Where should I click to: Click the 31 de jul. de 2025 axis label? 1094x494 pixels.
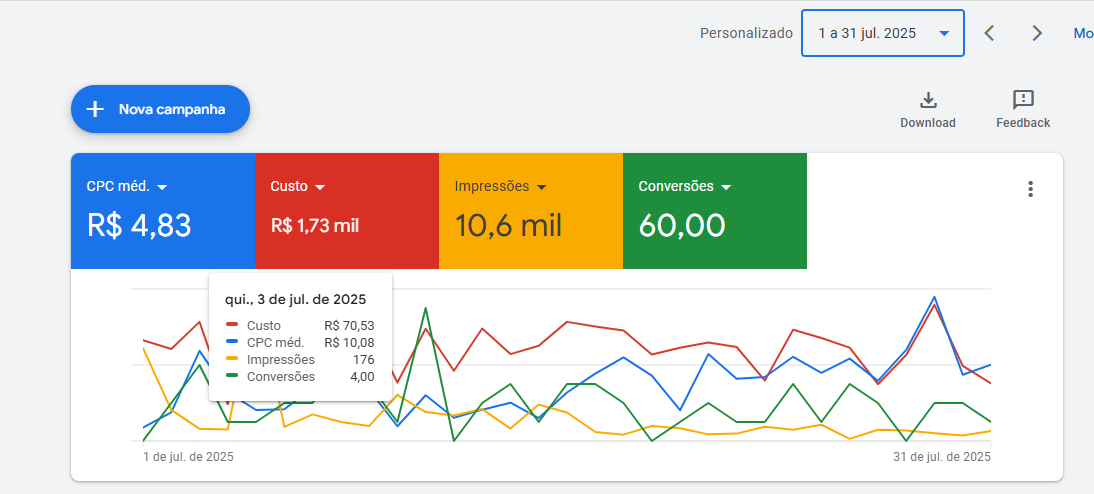point(941,457)
